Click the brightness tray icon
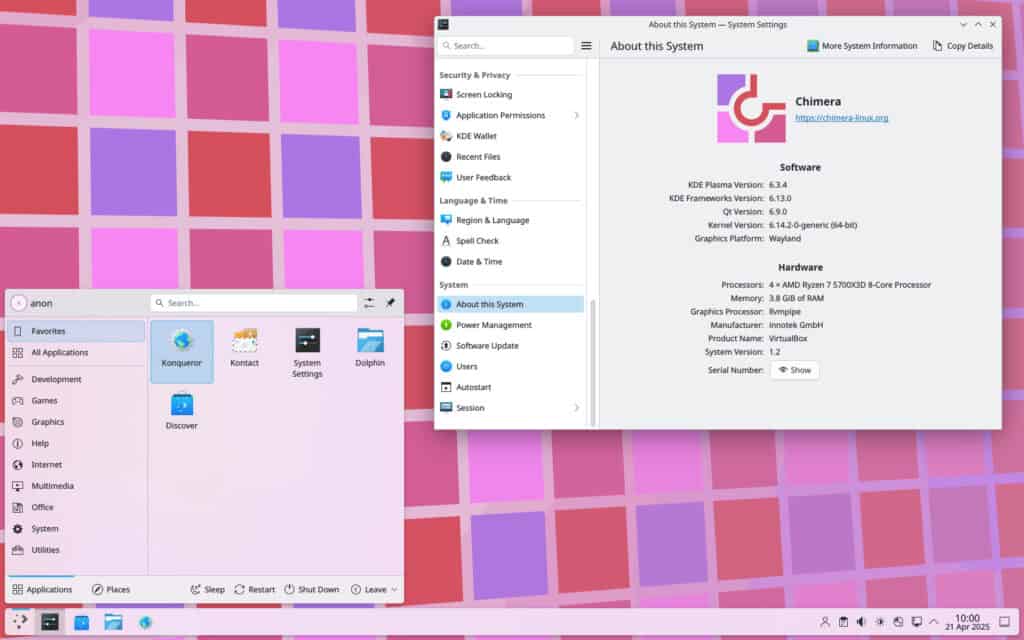This screenshot has width=1024, height=640. pos(880,622)
